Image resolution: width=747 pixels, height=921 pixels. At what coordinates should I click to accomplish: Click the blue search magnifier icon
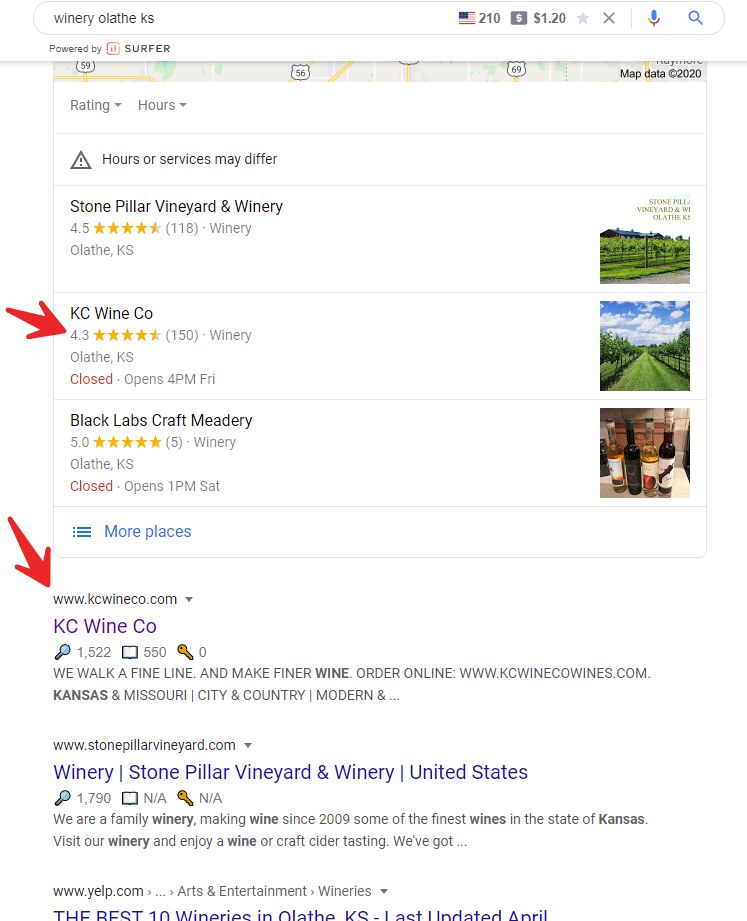point(695,18)
